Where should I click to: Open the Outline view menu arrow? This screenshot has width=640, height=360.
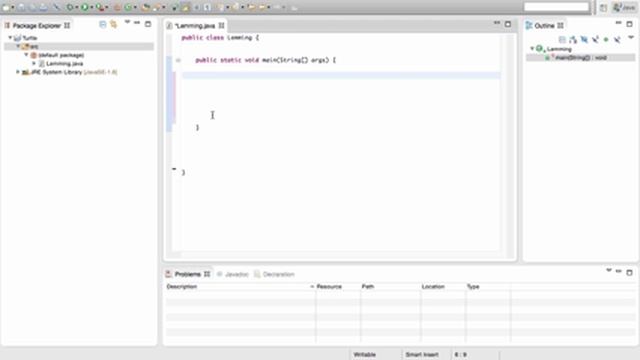click(x=631, y=38)
